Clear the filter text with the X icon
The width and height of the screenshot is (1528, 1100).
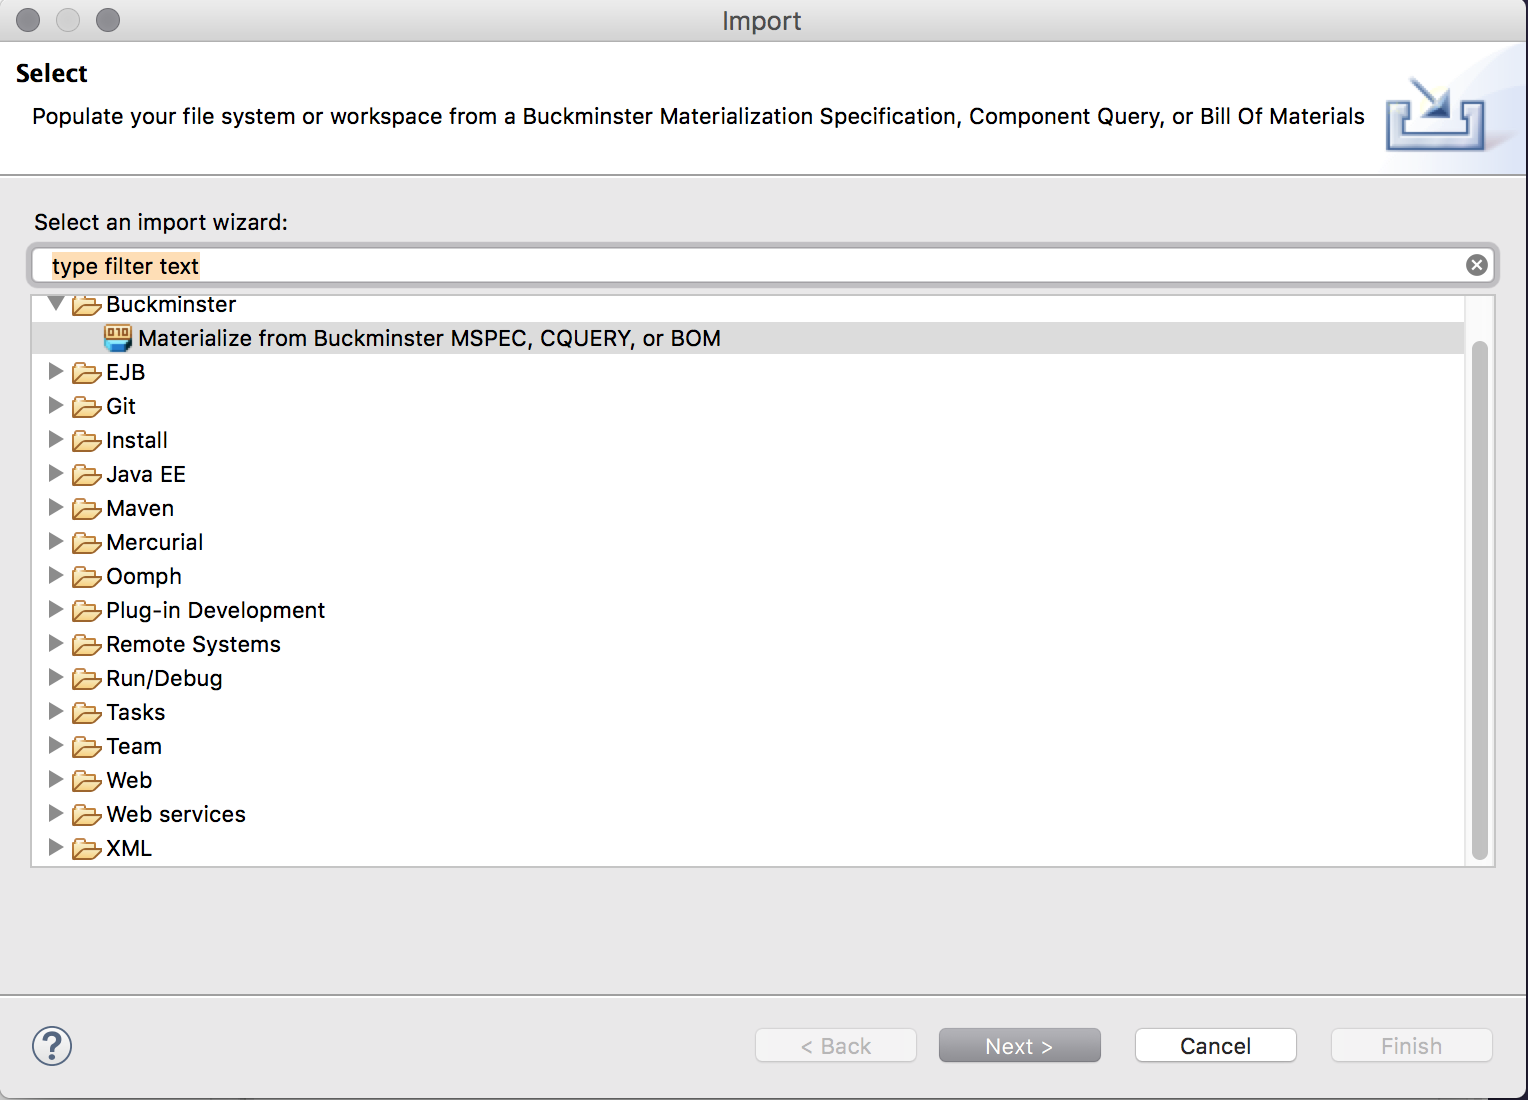click(x=1476, y=265)
